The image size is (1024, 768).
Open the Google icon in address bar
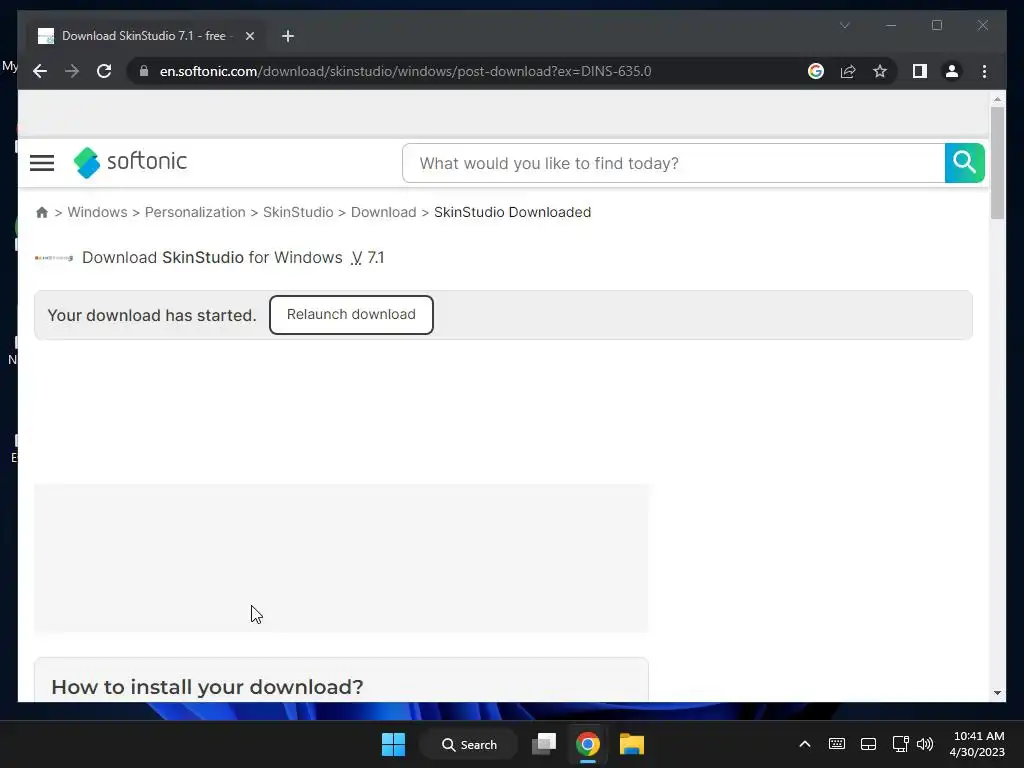[x=816, y=71]
